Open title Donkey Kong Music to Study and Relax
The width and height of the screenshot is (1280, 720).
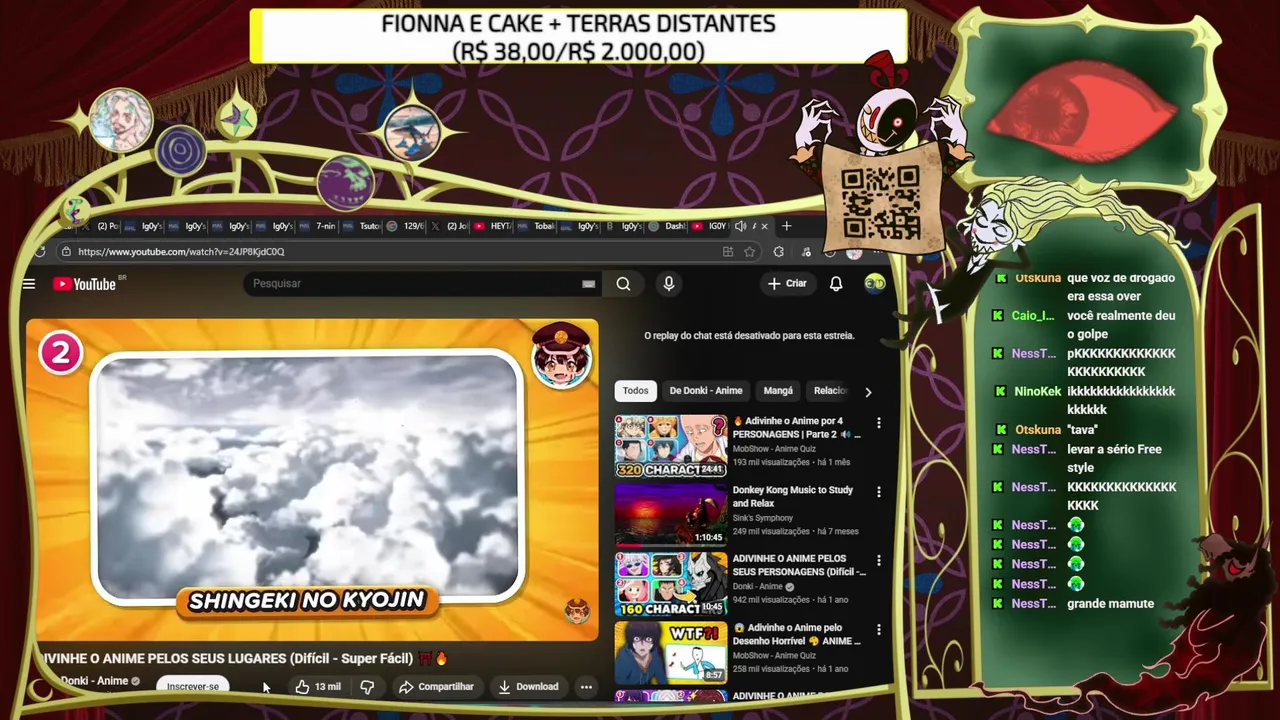[793, 497]
